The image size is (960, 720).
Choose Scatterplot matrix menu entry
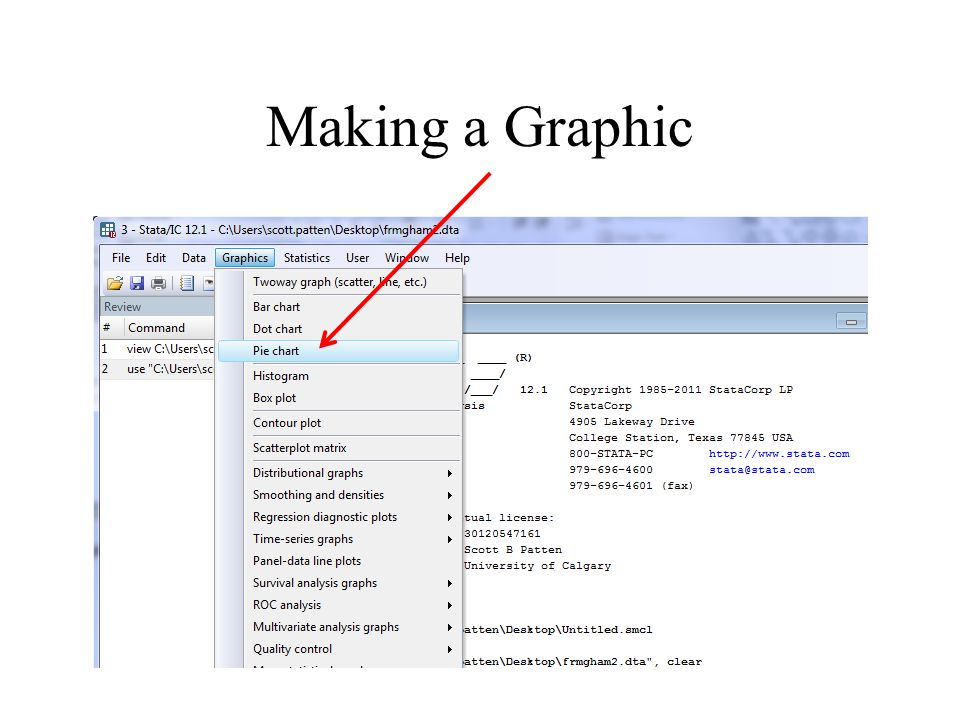click(x=339, y=448)
